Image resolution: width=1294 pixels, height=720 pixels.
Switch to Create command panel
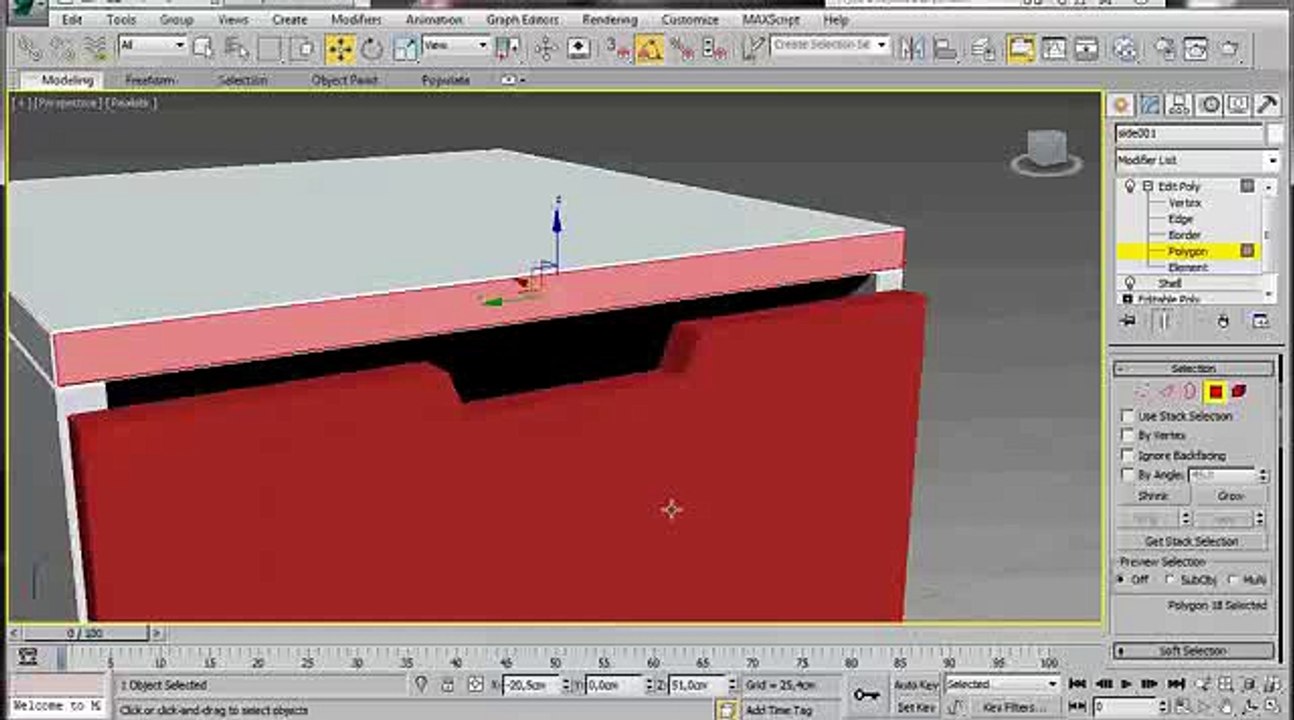(x=1122, y=104)
